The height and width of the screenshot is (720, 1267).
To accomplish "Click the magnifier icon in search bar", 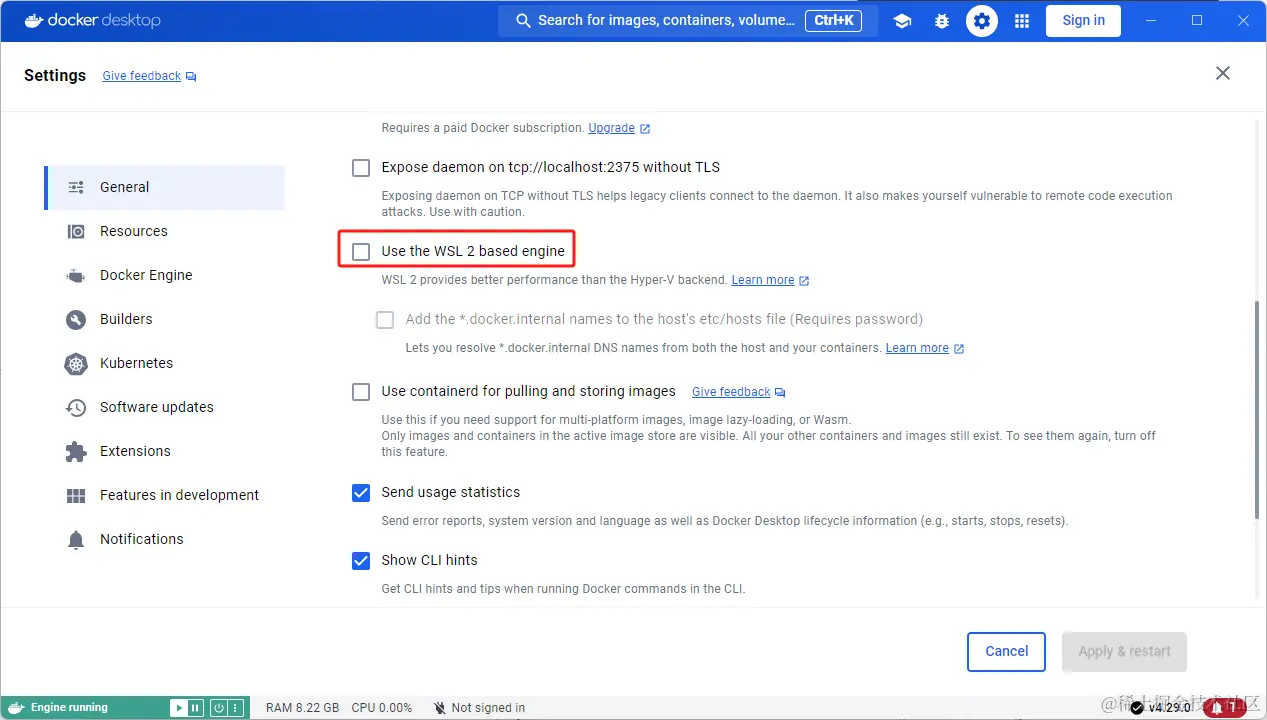I will pos(523,21).
